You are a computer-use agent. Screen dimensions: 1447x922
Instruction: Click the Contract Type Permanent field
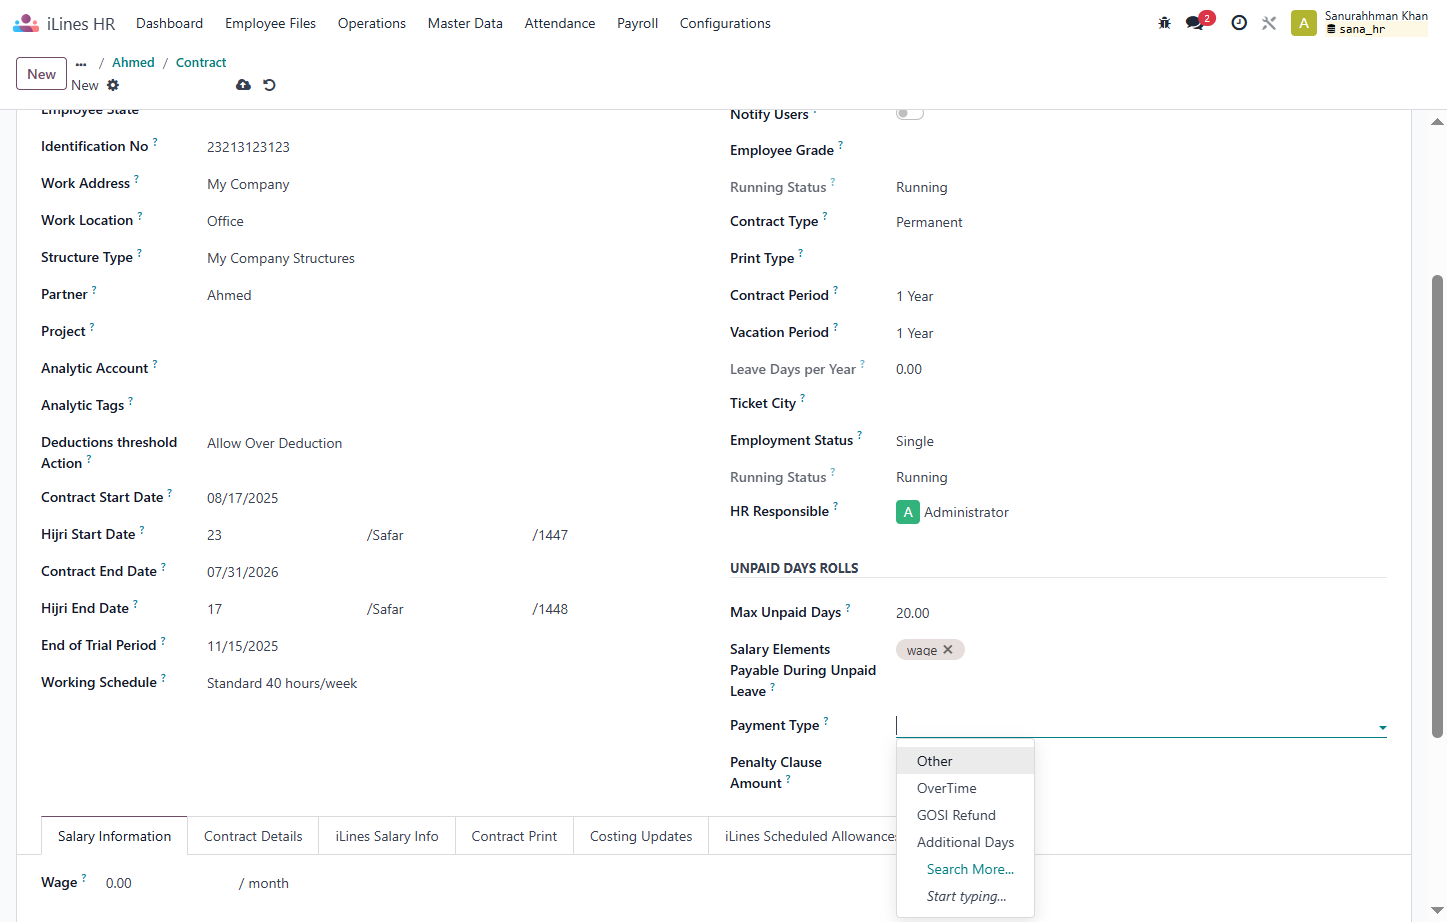pyautogui.click(x=1140, y=222)
